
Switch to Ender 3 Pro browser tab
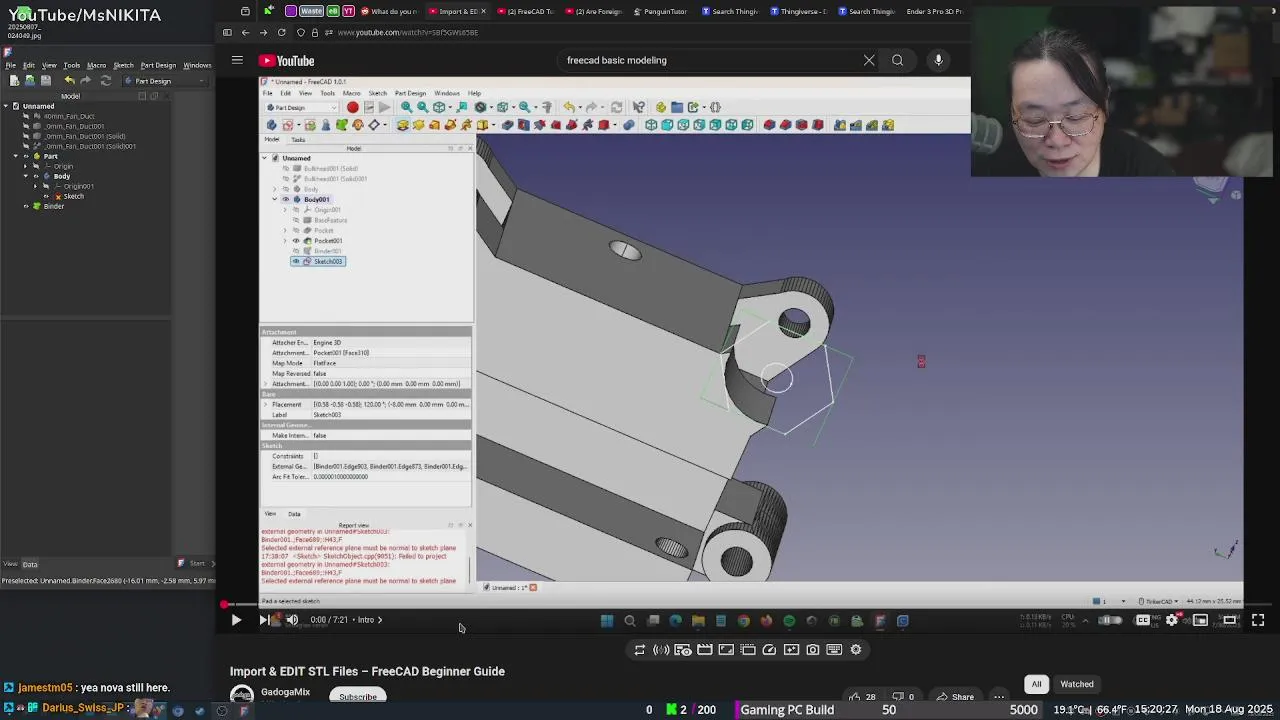(933, 11)
